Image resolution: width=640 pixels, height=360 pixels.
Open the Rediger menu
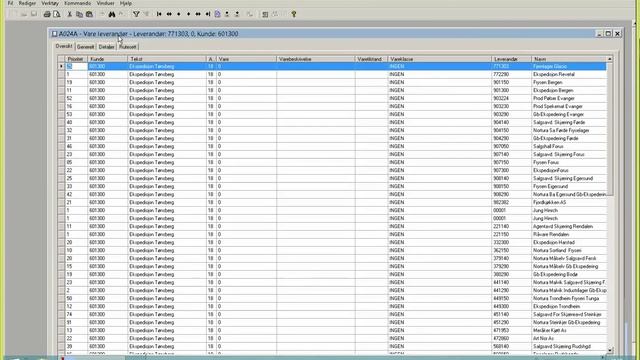pos(27,3)
